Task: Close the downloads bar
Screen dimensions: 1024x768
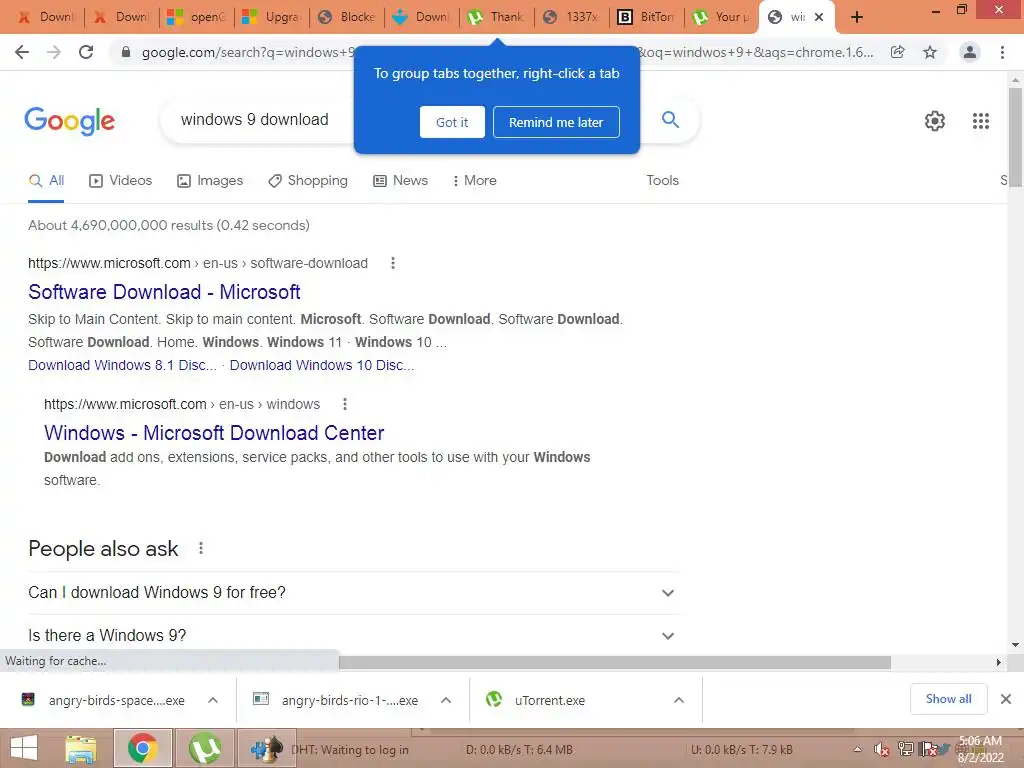Action: (1006, 699)
